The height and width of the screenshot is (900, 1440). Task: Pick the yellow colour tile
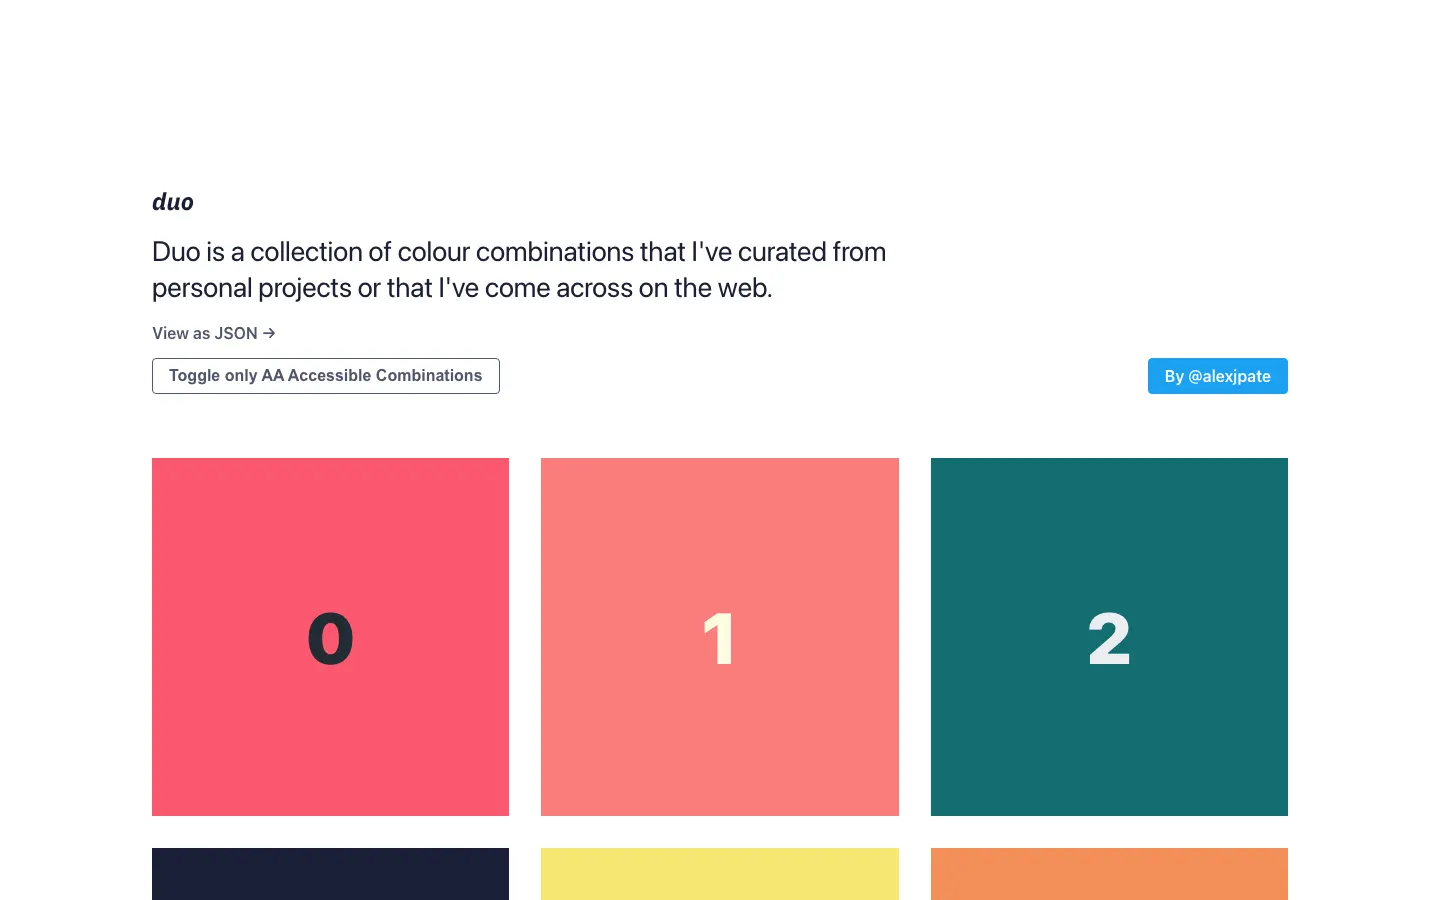[x=719, y=874]
